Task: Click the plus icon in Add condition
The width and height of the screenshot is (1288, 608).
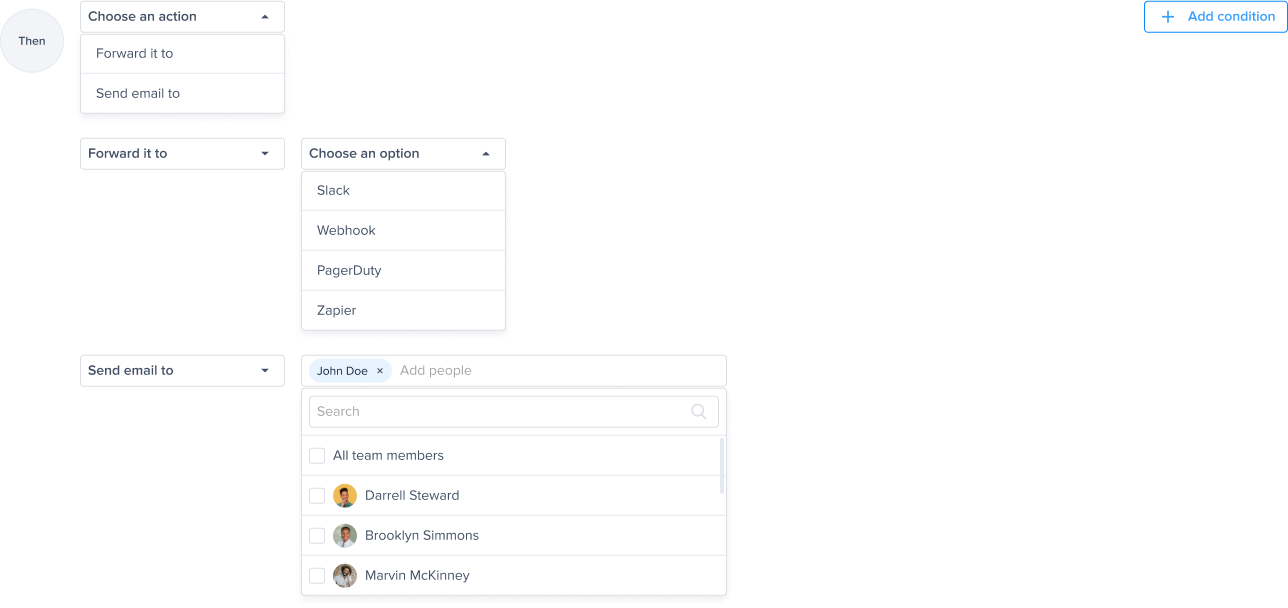Action: [x=1167, y=17]
